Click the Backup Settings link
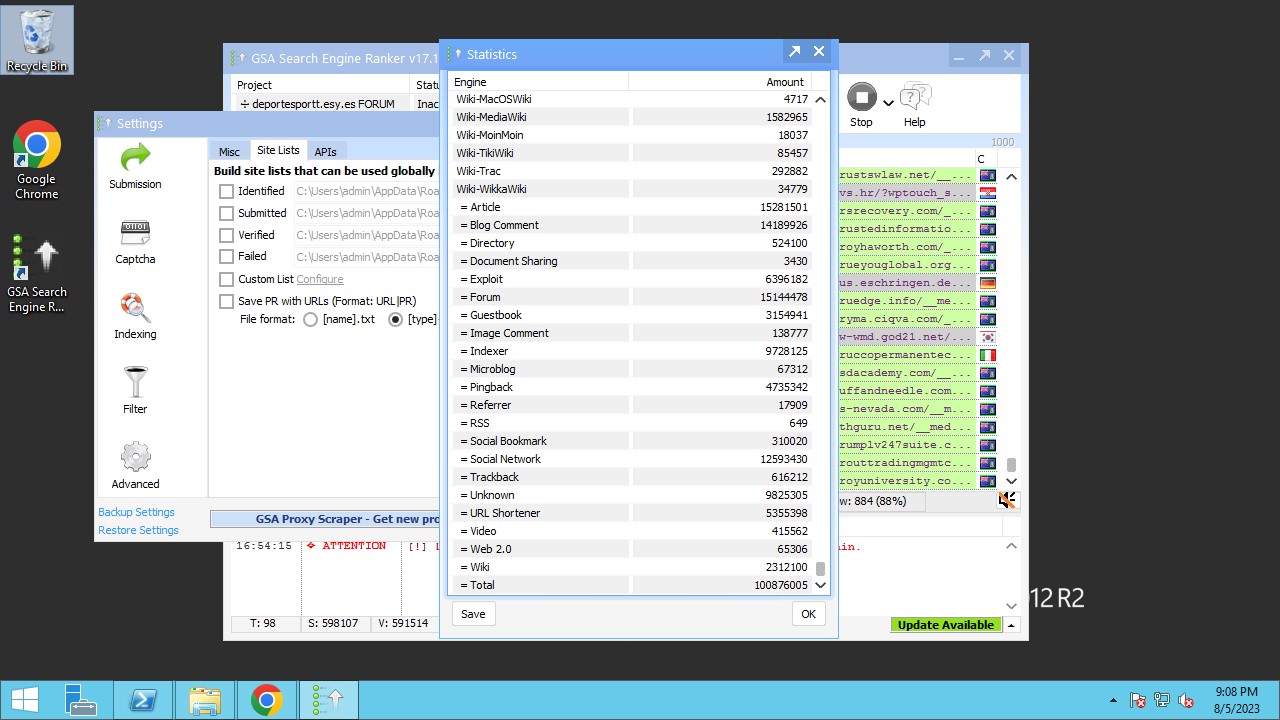Screen dimensions: 1280x720 136,512
